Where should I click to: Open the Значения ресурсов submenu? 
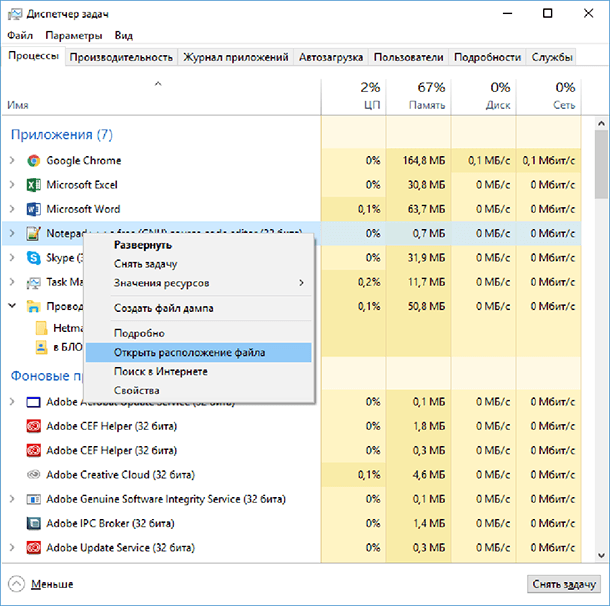[198, 283]
